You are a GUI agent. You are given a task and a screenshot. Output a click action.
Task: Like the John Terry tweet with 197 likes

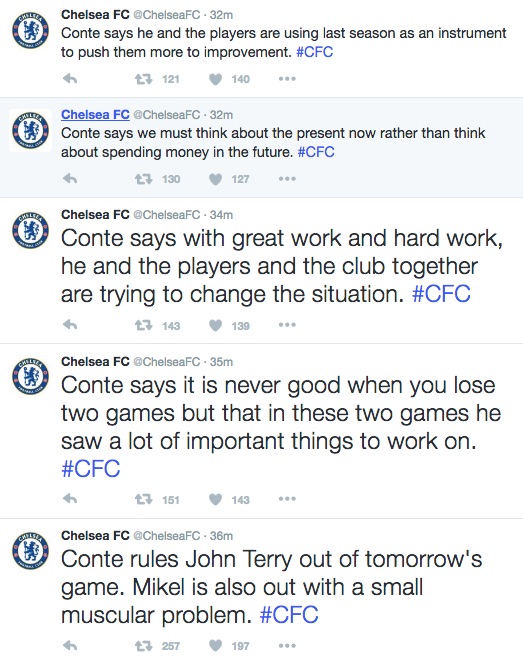point(215,646)
